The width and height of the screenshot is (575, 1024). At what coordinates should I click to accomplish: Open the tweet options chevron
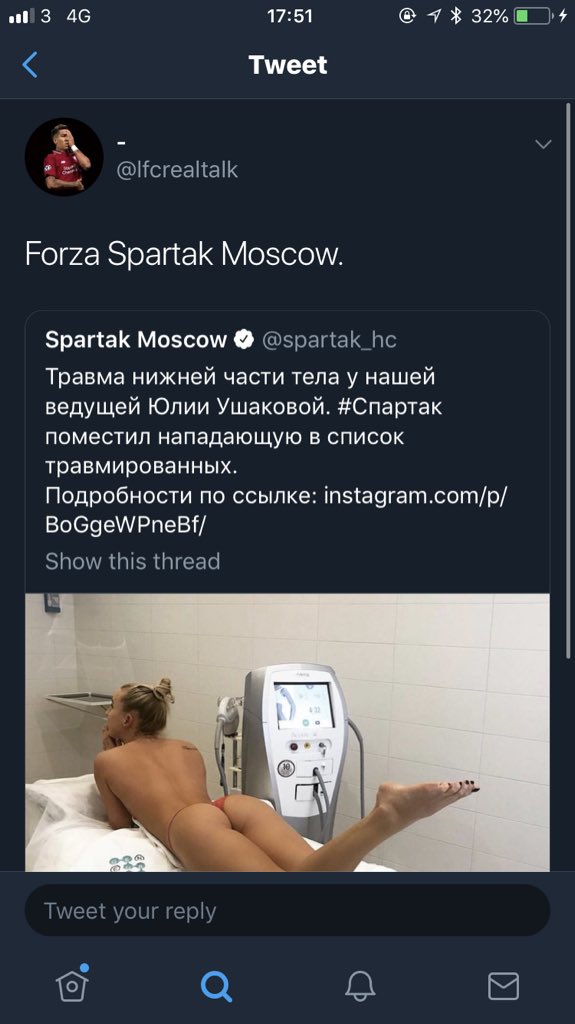[x=543, y=144]
